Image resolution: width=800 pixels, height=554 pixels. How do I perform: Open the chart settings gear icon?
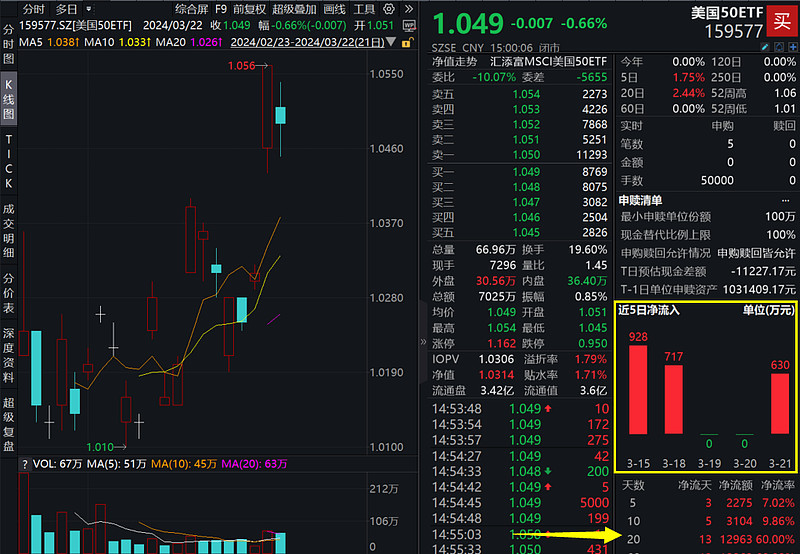pos(389,9)
